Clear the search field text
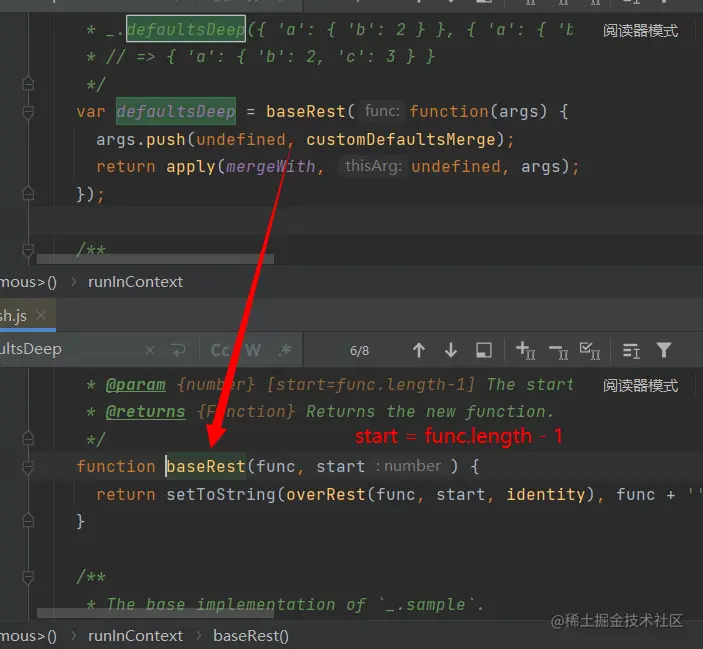Screen dimensions: 703x649 tap(150, 350)
